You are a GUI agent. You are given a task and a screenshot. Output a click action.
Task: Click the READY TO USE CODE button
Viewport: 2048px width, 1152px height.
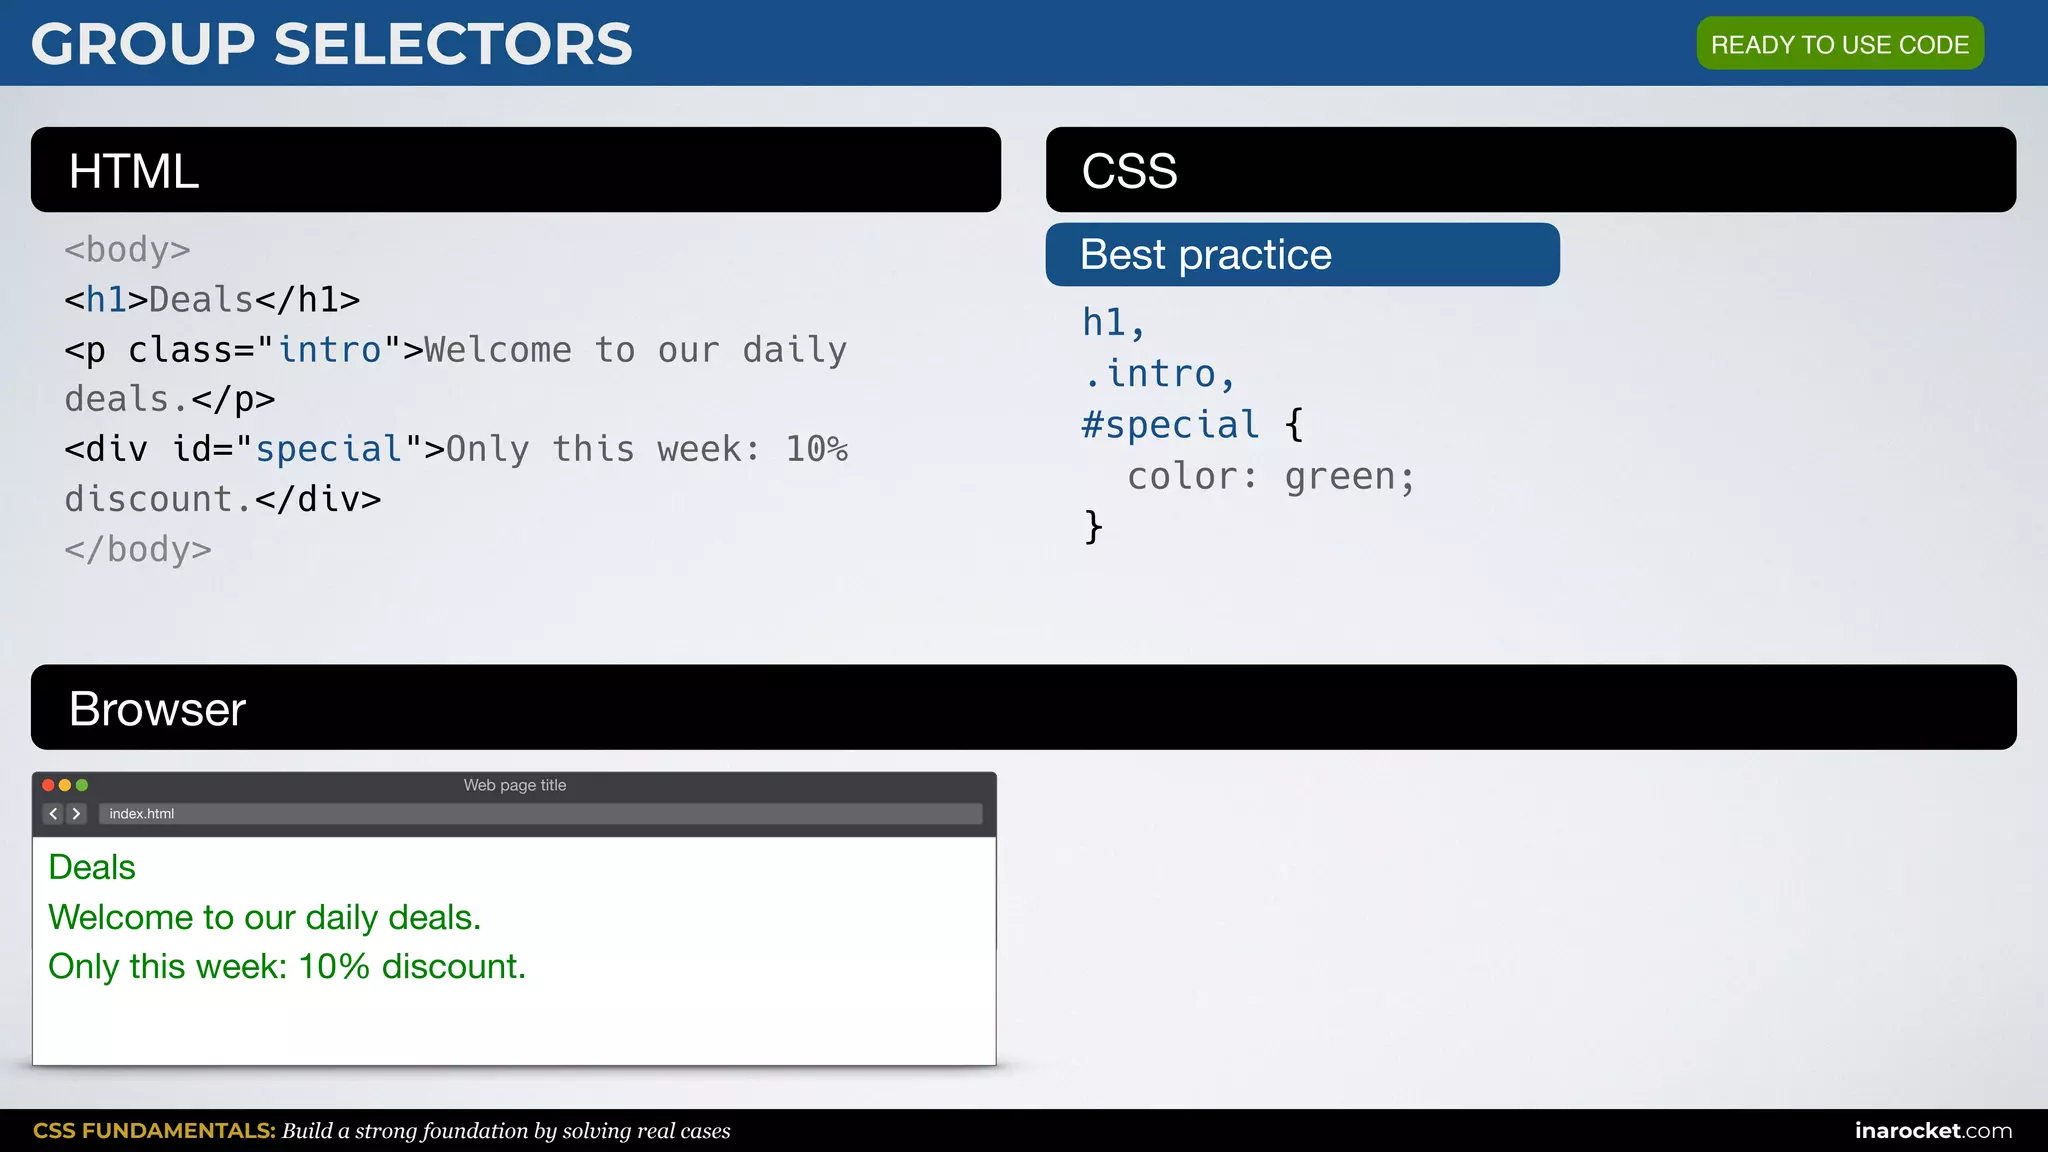click(1840, 44)
